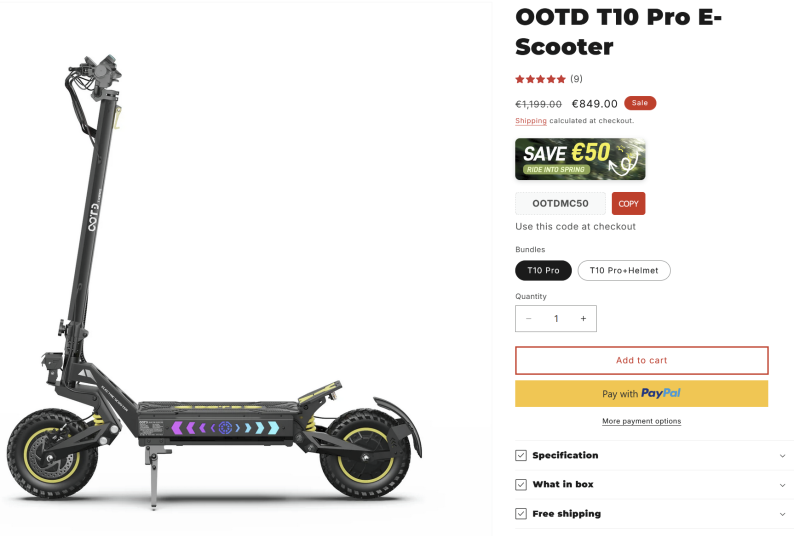Click the five-star rating icons

coord(540,79)
